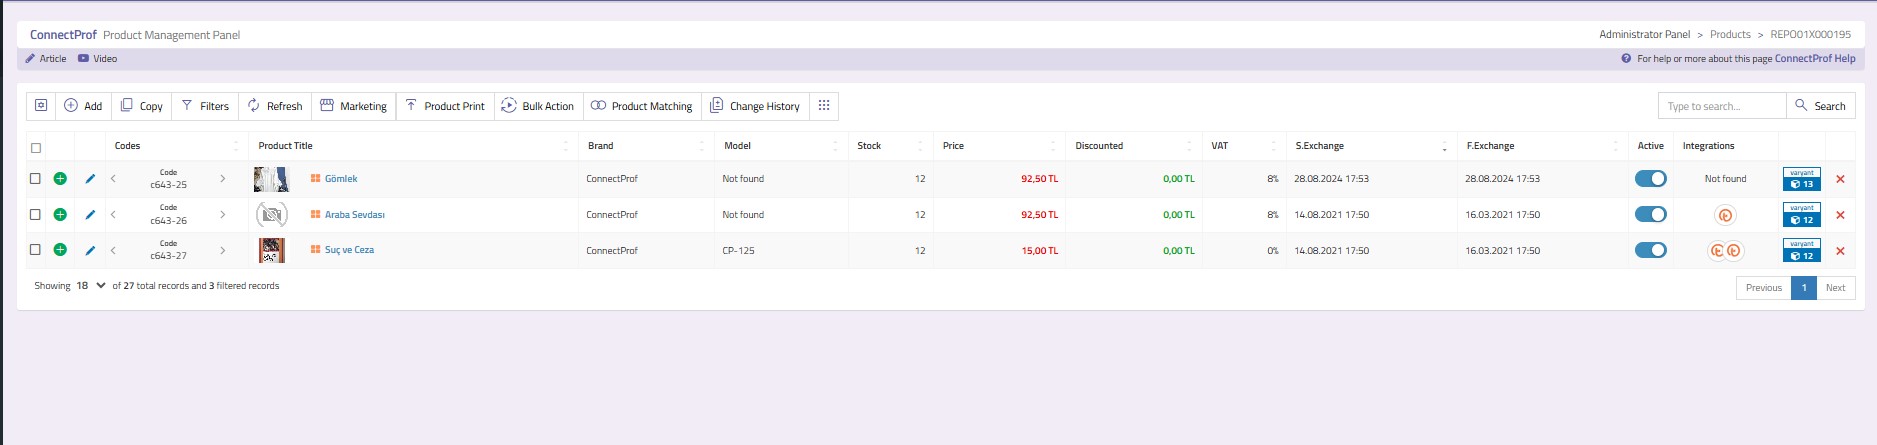Check the select-all header checkbox

click(36, 148)
